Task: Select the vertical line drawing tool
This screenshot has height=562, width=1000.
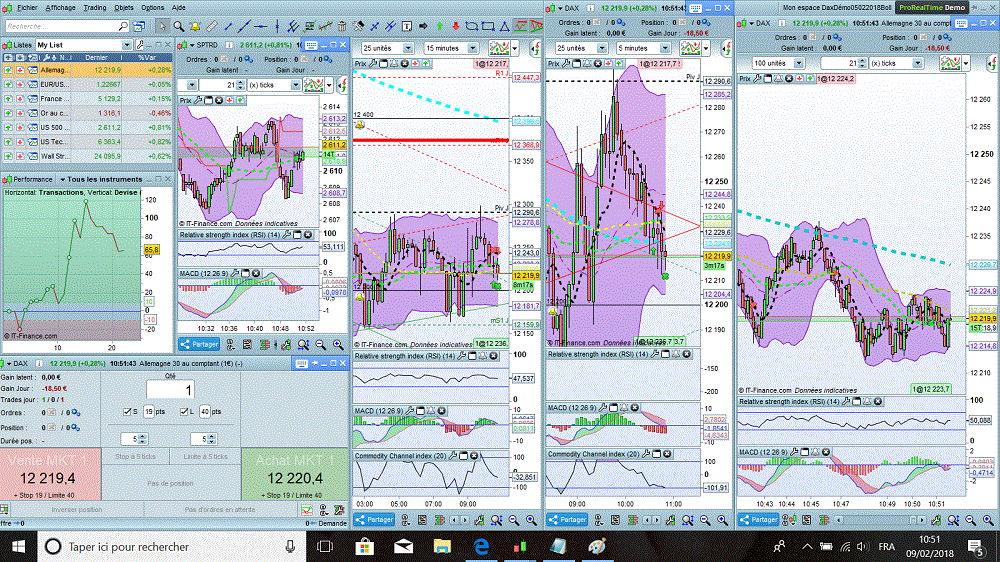Action: point(277,26)
